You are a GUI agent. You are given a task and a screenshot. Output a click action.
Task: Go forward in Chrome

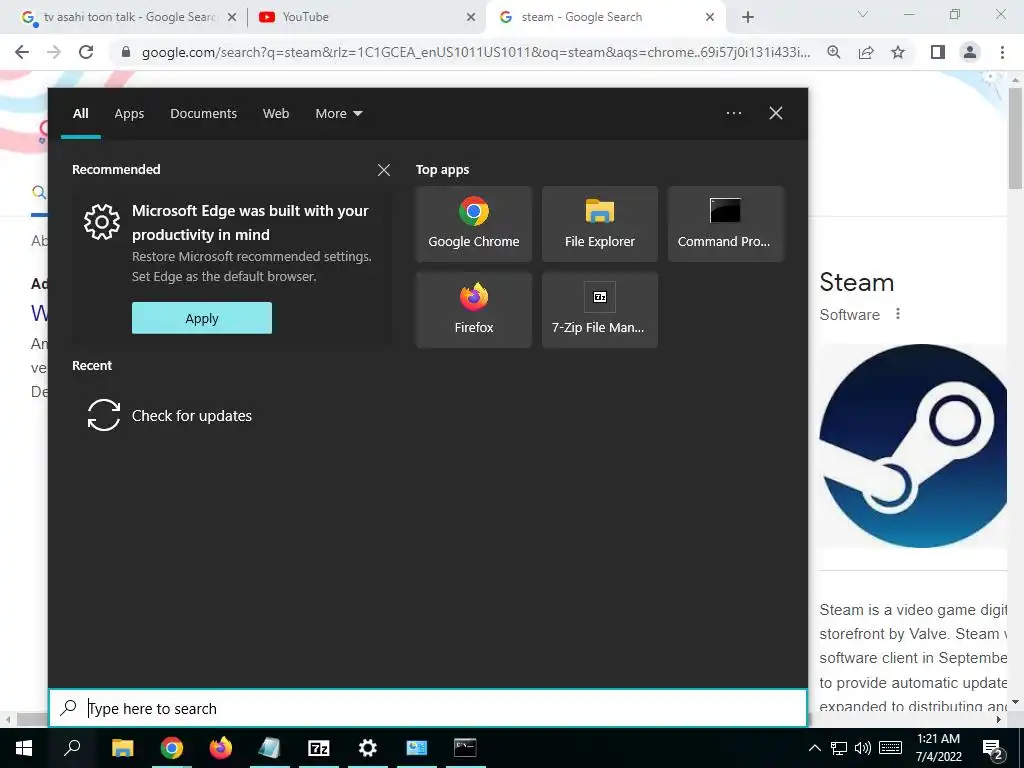point(54,52)
